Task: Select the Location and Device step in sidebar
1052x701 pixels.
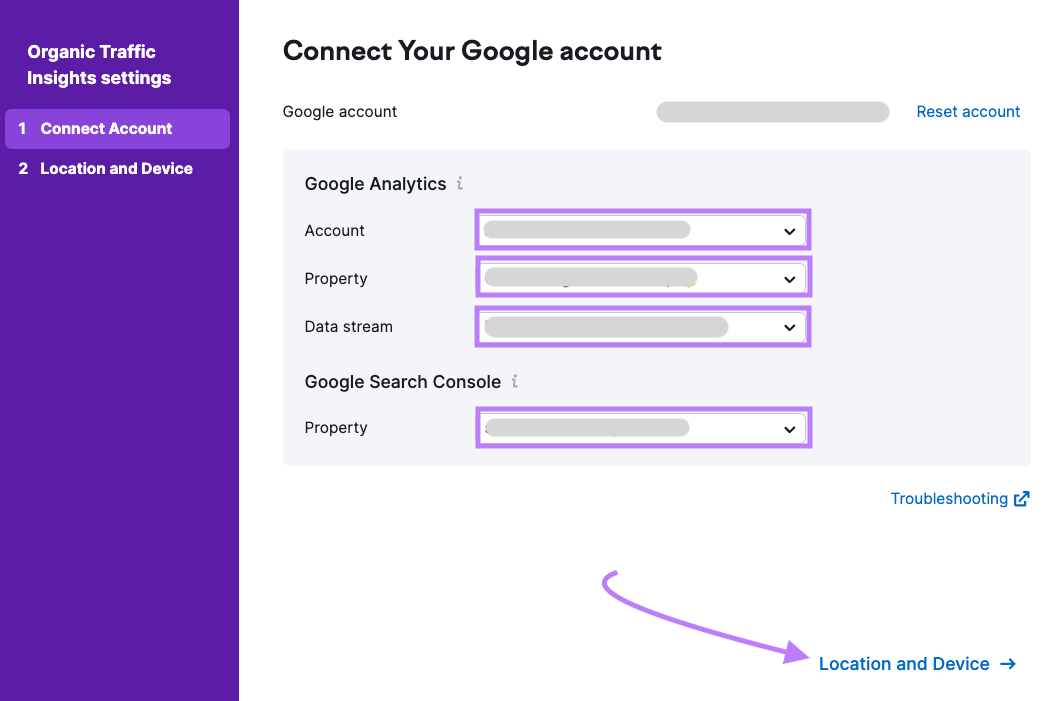Action: point(117,168)
